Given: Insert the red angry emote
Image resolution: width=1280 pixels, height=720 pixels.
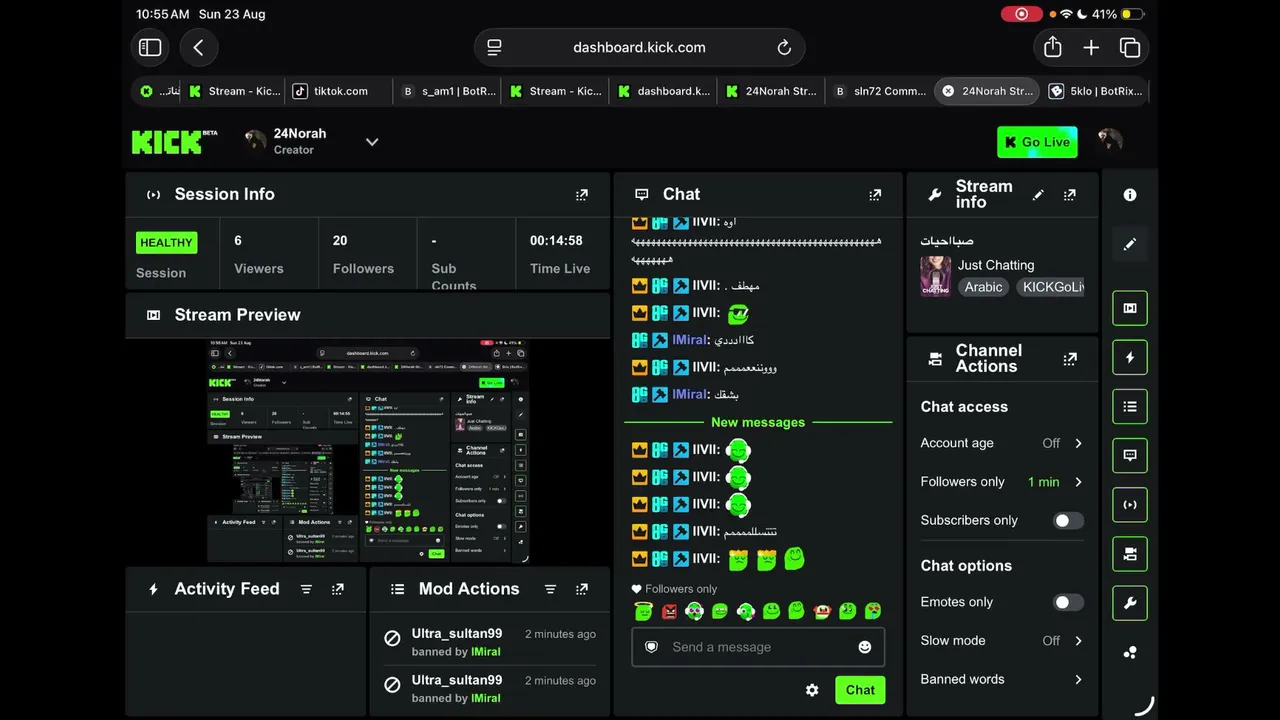Looking at the screenshot, I should 669,611.
